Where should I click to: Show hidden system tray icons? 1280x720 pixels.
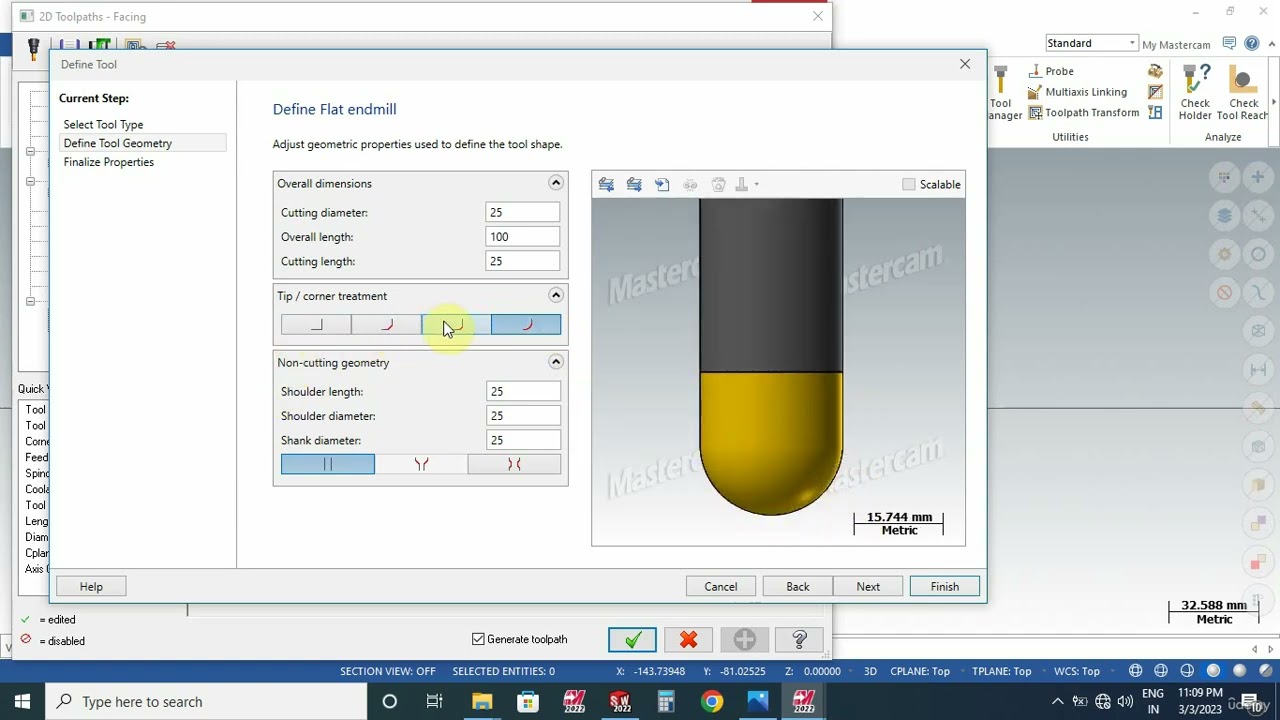(1057, 701)
